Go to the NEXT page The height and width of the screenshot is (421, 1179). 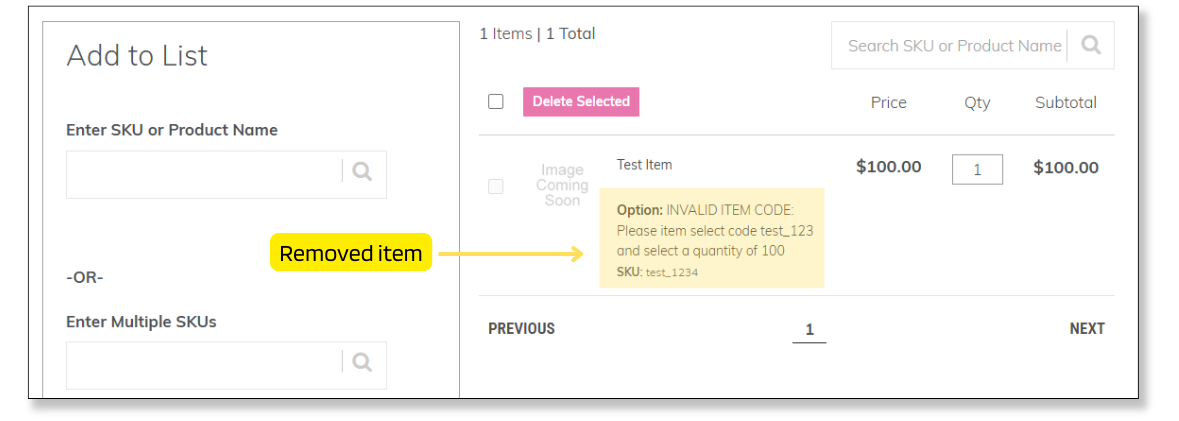[x=1087, y=329]
